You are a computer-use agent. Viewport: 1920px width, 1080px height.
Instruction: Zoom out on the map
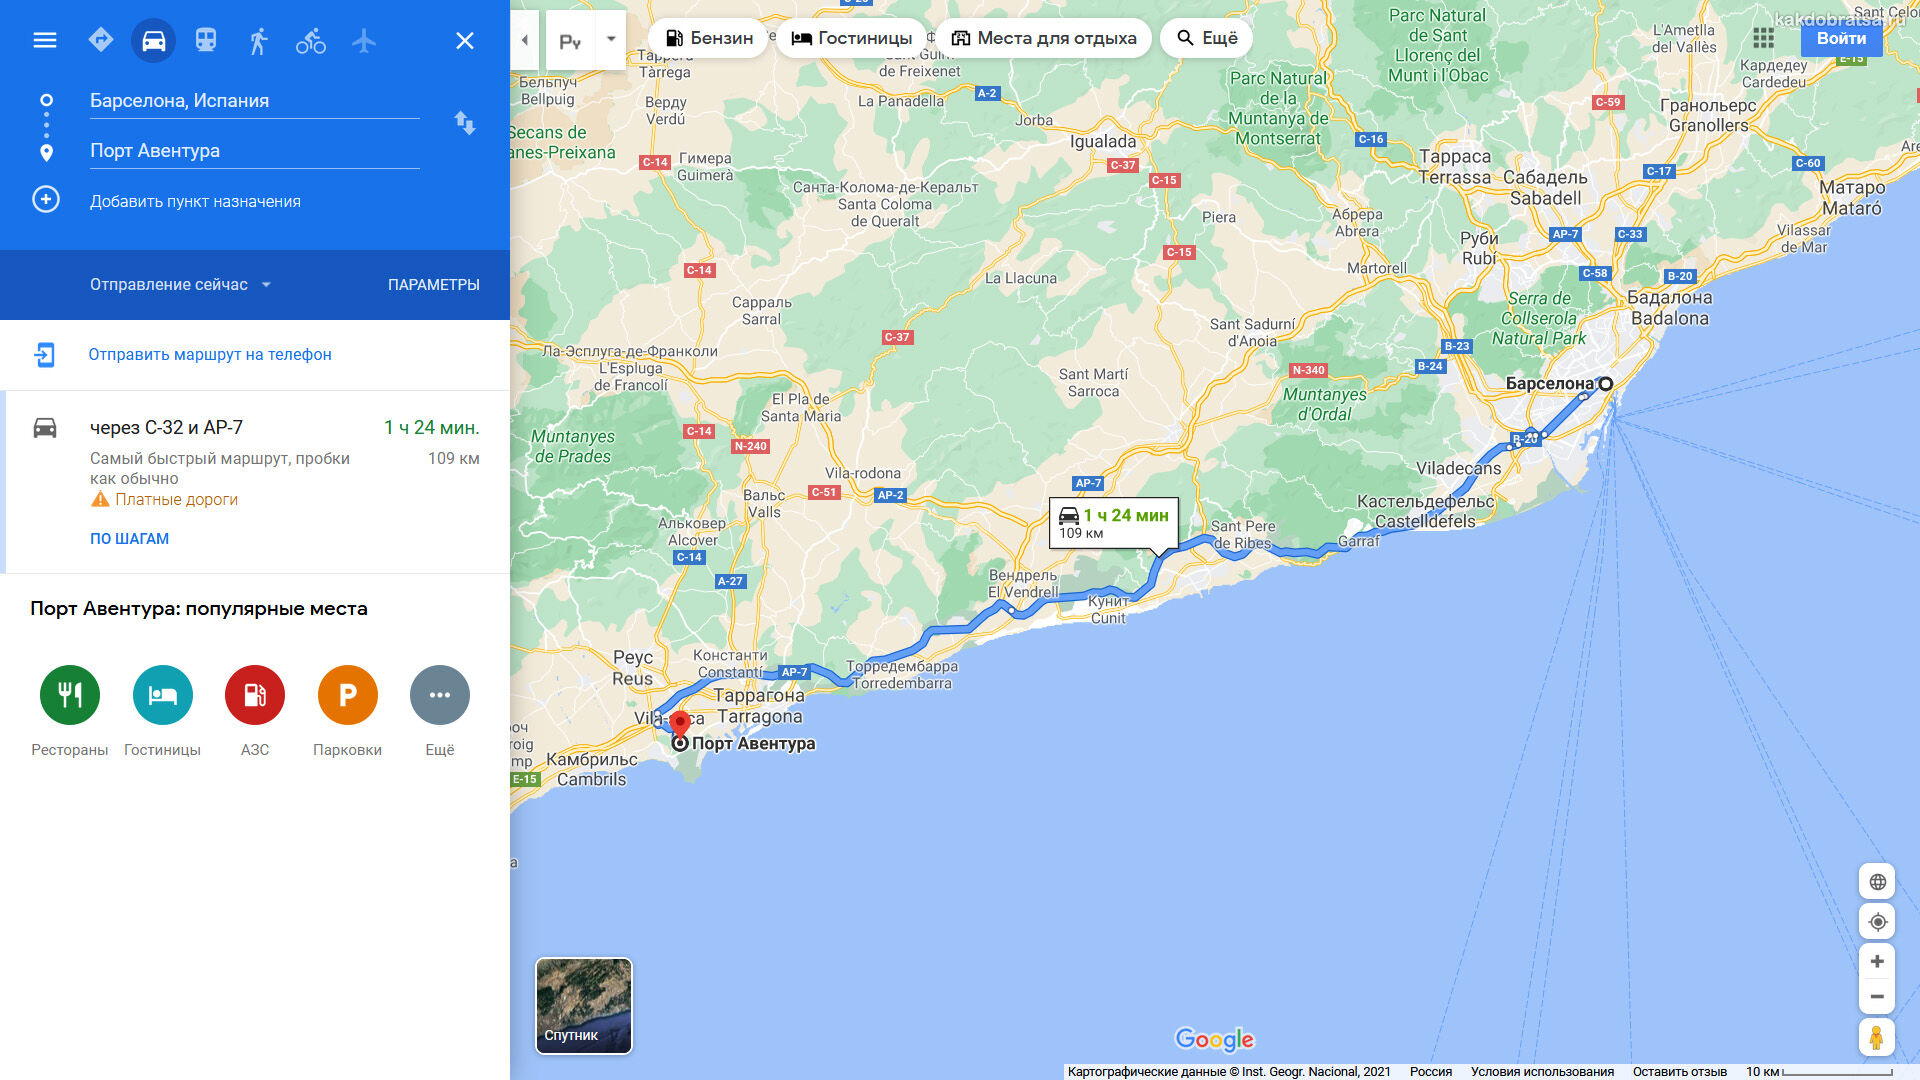point(1877,997)
